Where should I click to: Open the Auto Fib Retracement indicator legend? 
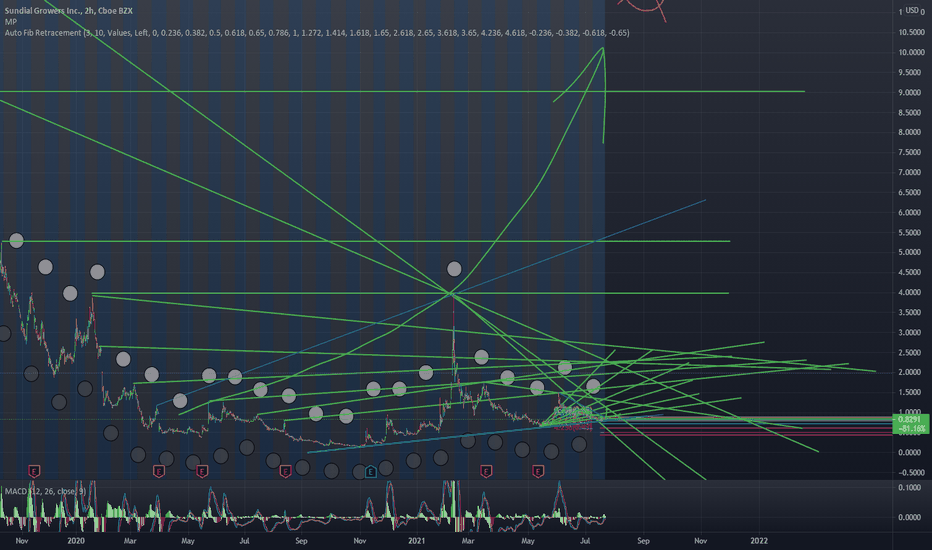[x=317, y=33]
